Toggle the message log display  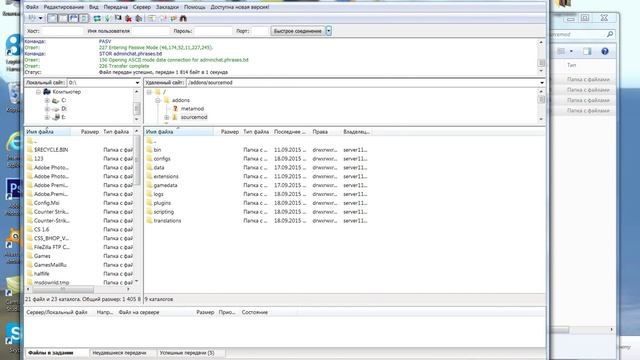coord(53,18)
